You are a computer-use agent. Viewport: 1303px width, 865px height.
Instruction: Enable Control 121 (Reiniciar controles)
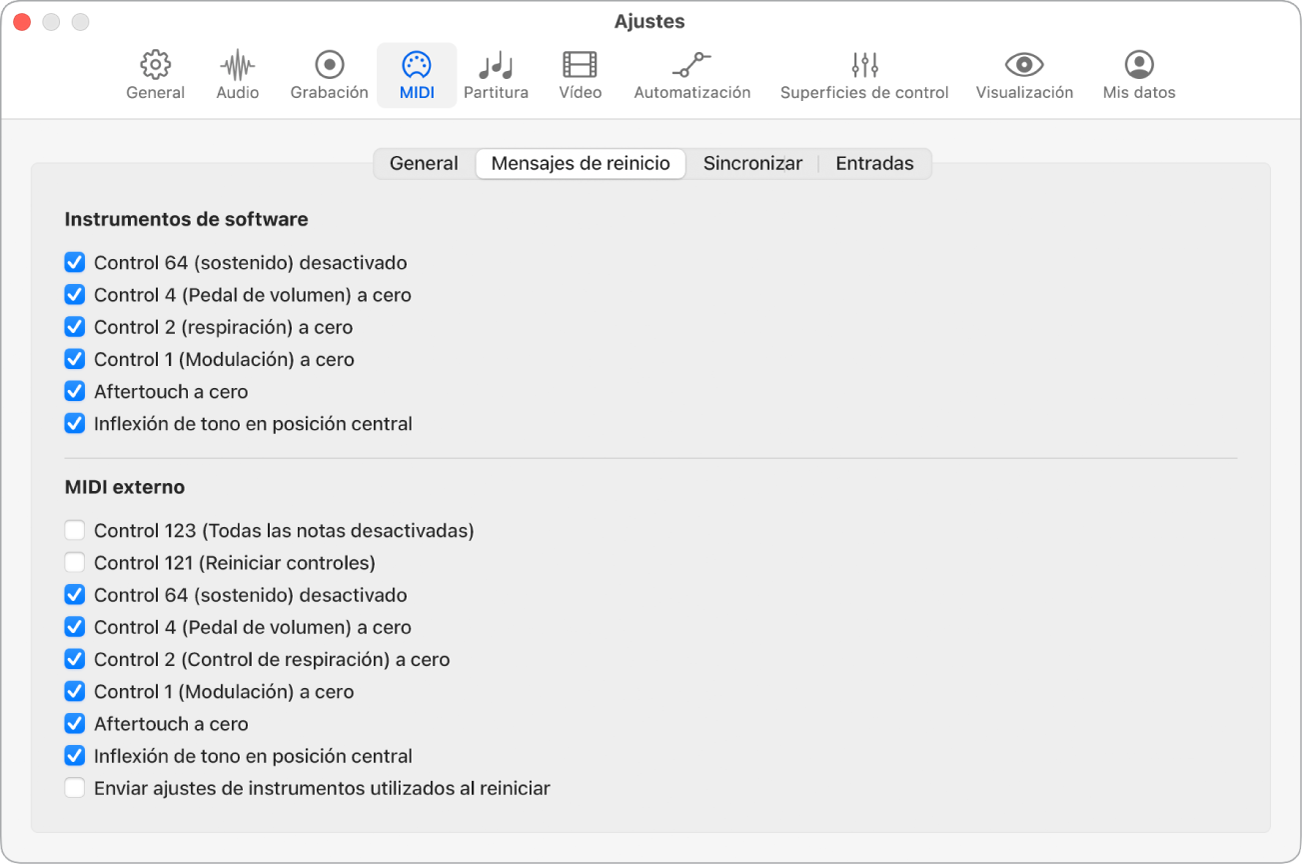(x=75, y=562)
